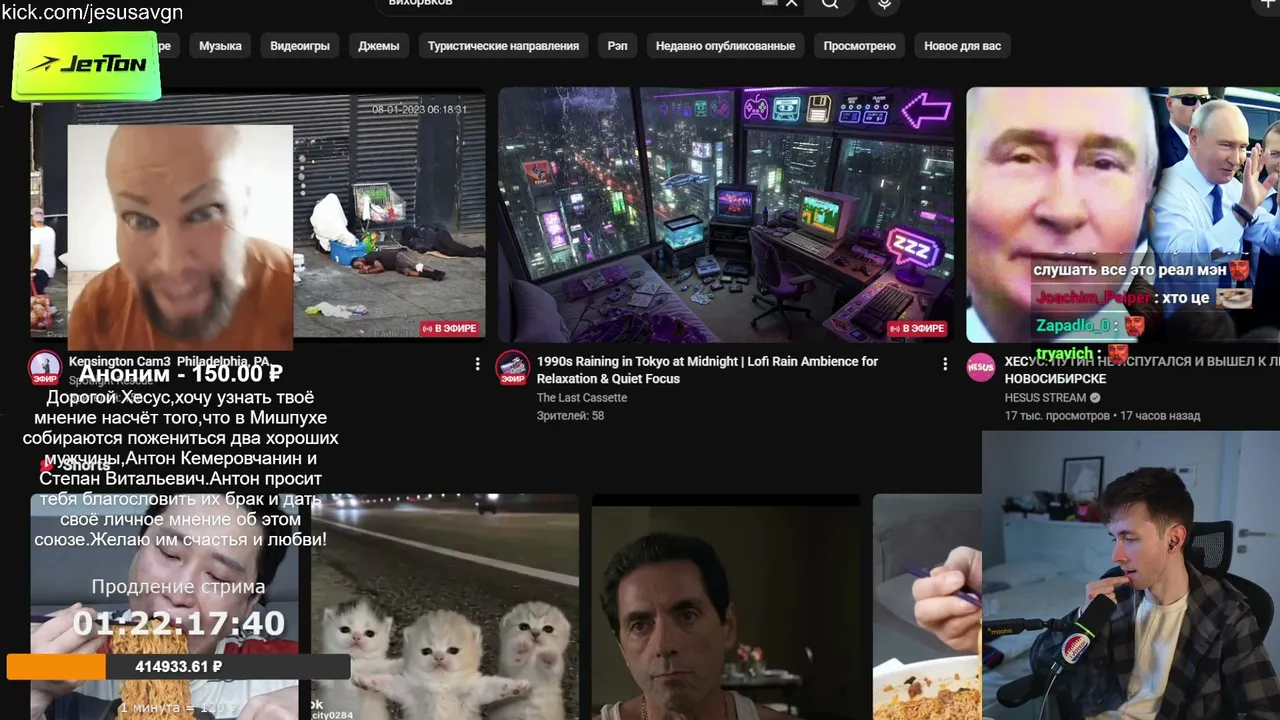Click the donation goal progress bar
Screen dimensions: 1280x720
pos(178,667)
